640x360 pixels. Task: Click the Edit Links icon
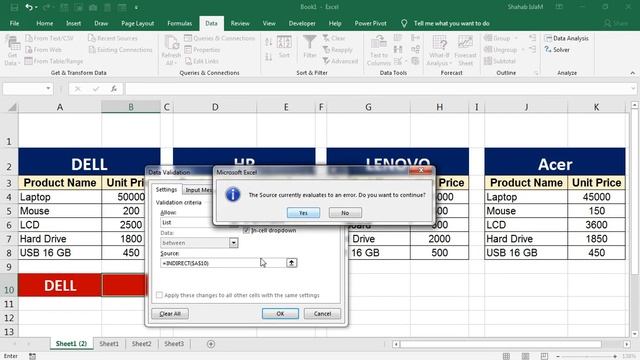tap(188, 61)
